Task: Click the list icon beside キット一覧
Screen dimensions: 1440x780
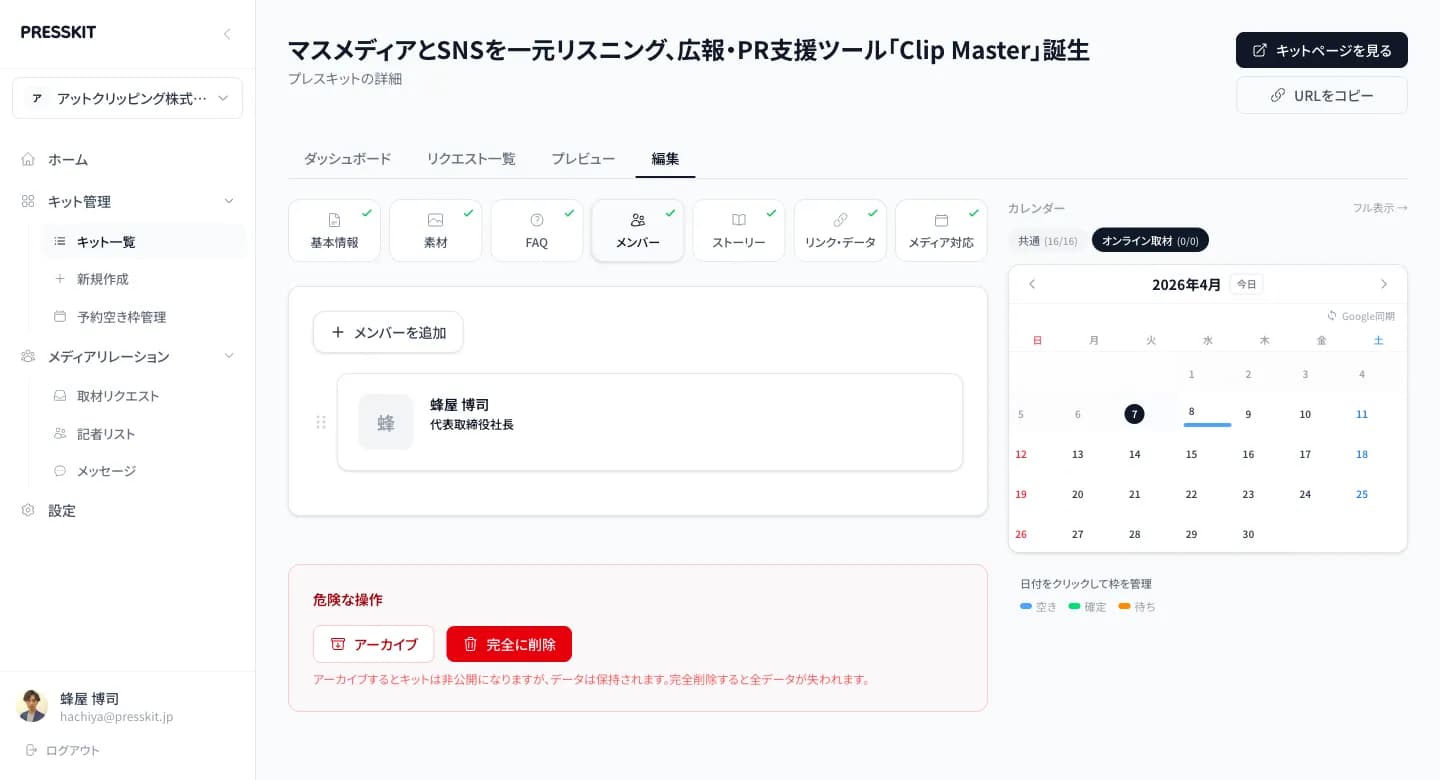Action: point(60,241)
